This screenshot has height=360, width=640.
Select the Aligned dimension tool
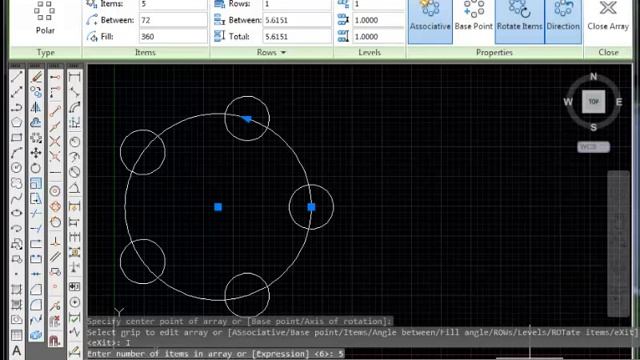75,92
